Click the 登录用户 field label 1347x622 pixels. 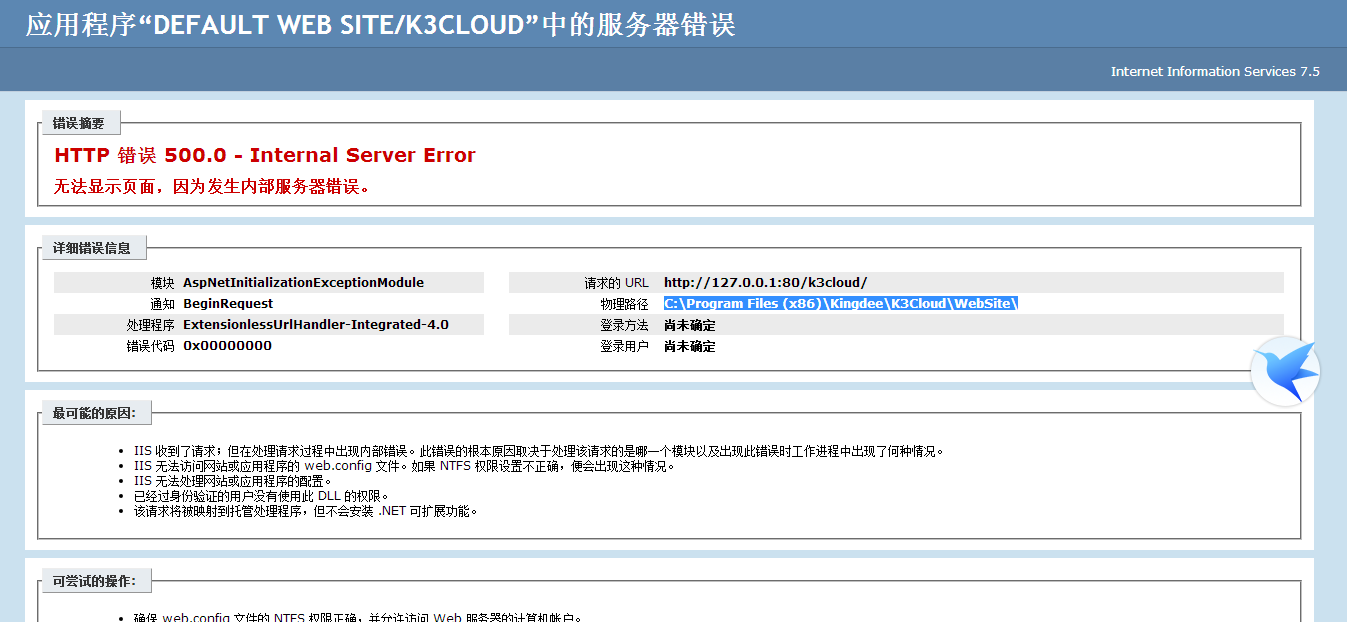624,346
